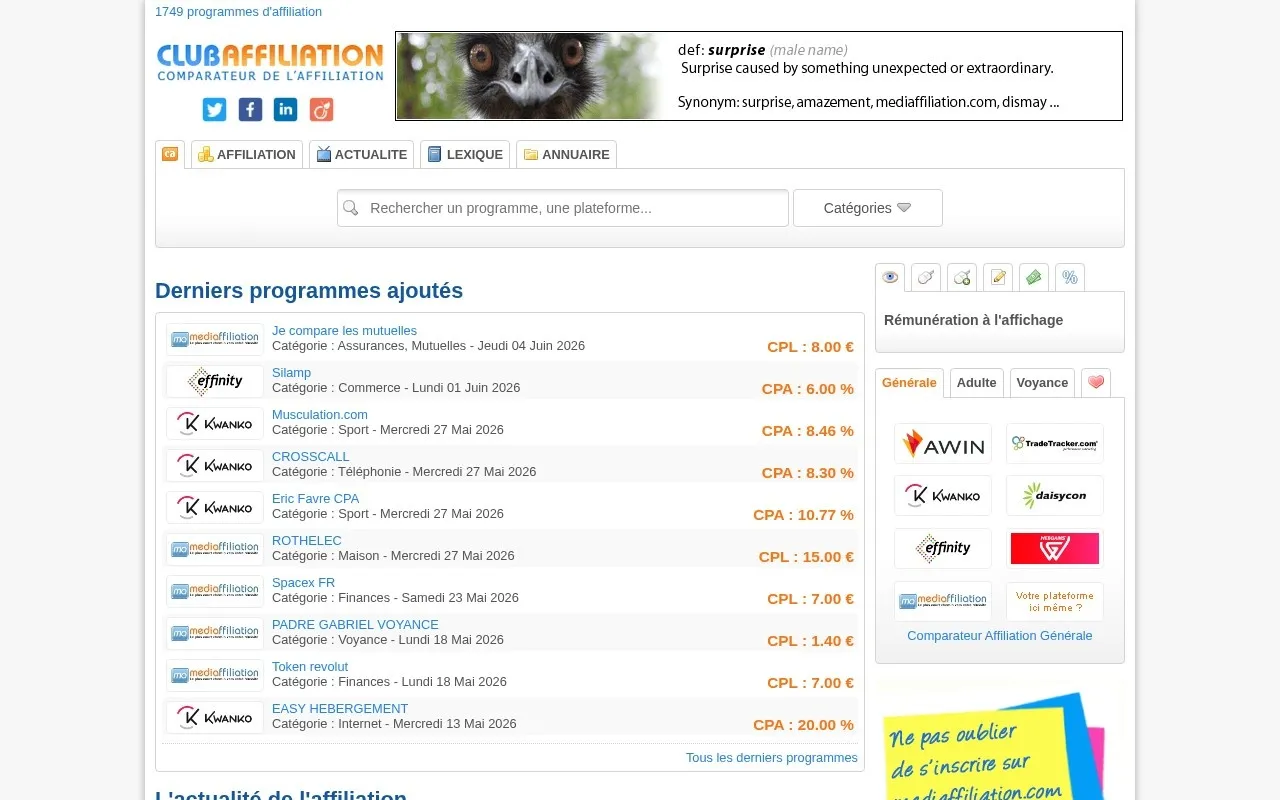
Task: Open the pink heart favorites tab
Action: [1096, 382]
